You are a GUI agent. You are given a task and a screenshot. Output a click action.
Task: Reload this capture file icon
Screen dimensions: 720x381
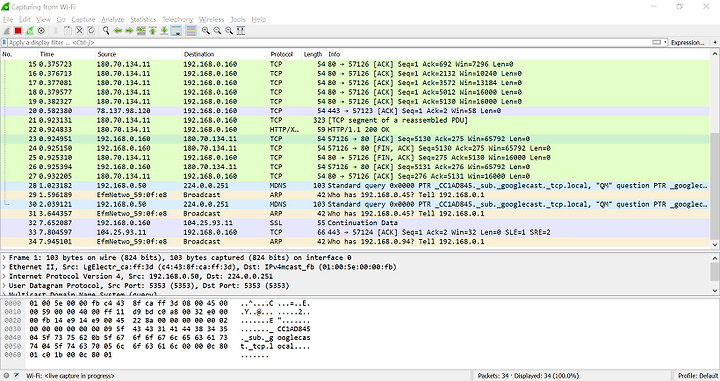tap(91, 31)
